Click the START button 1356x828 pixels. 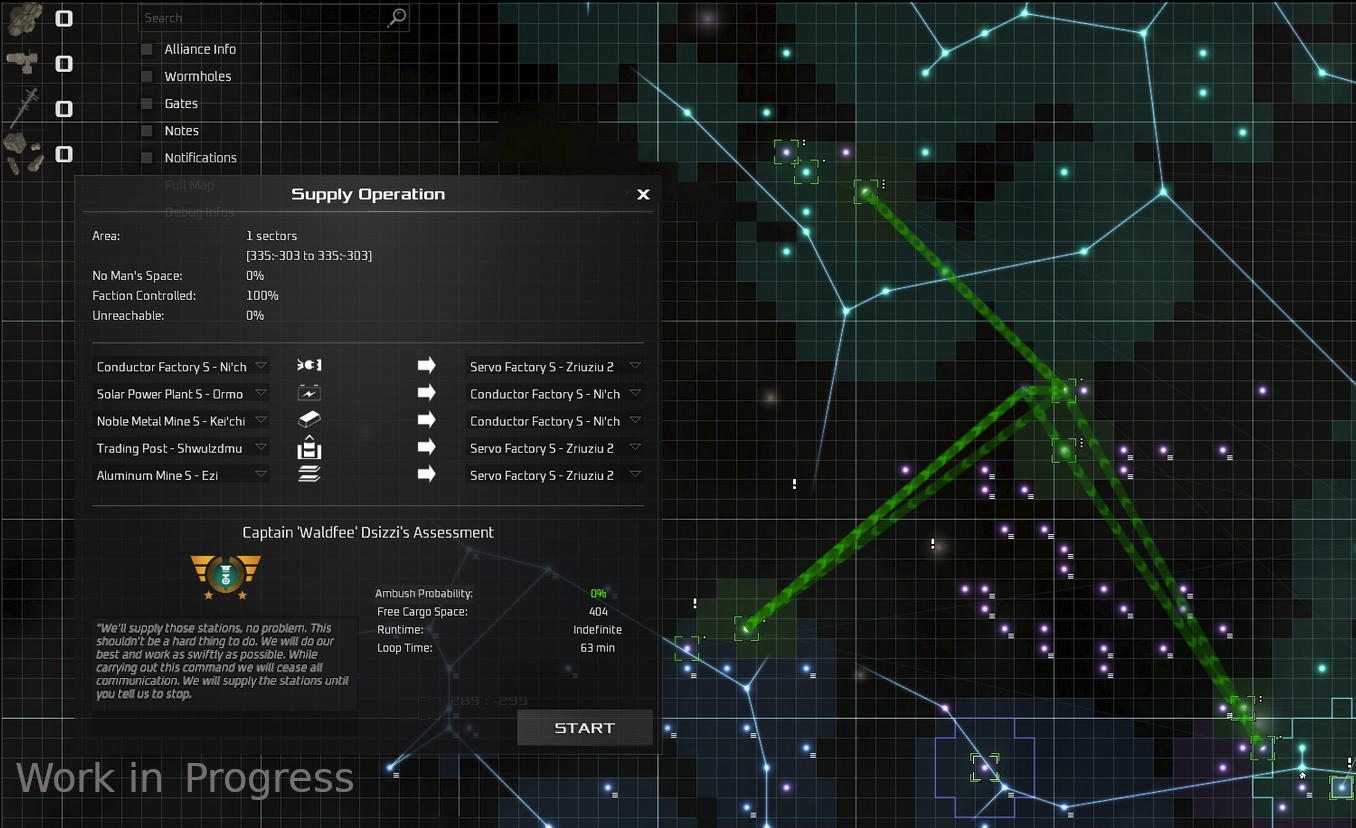tap(585, 728)
